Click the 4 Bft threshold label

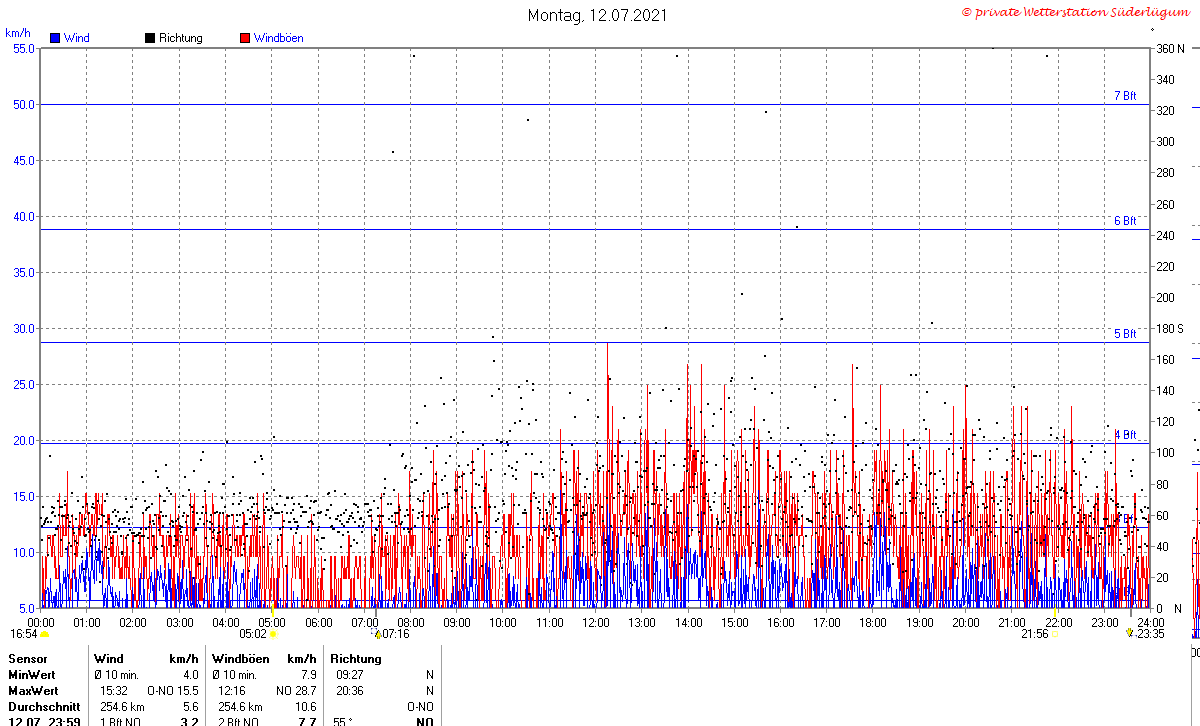(1125, 435)
